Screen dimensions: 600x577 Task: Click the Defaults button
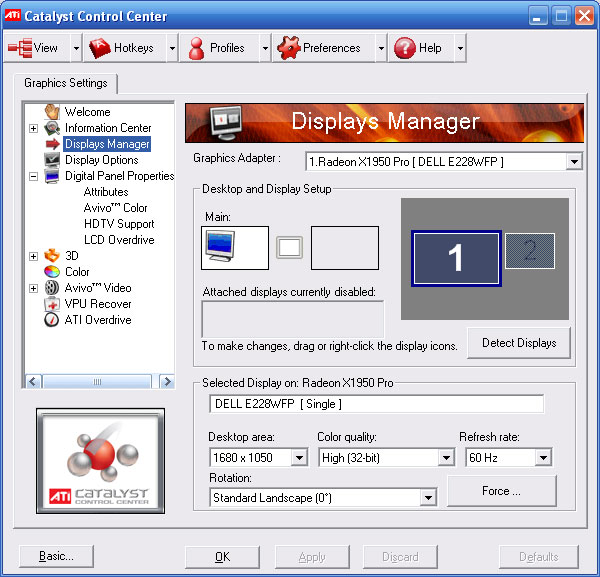[x=538, y=557]
